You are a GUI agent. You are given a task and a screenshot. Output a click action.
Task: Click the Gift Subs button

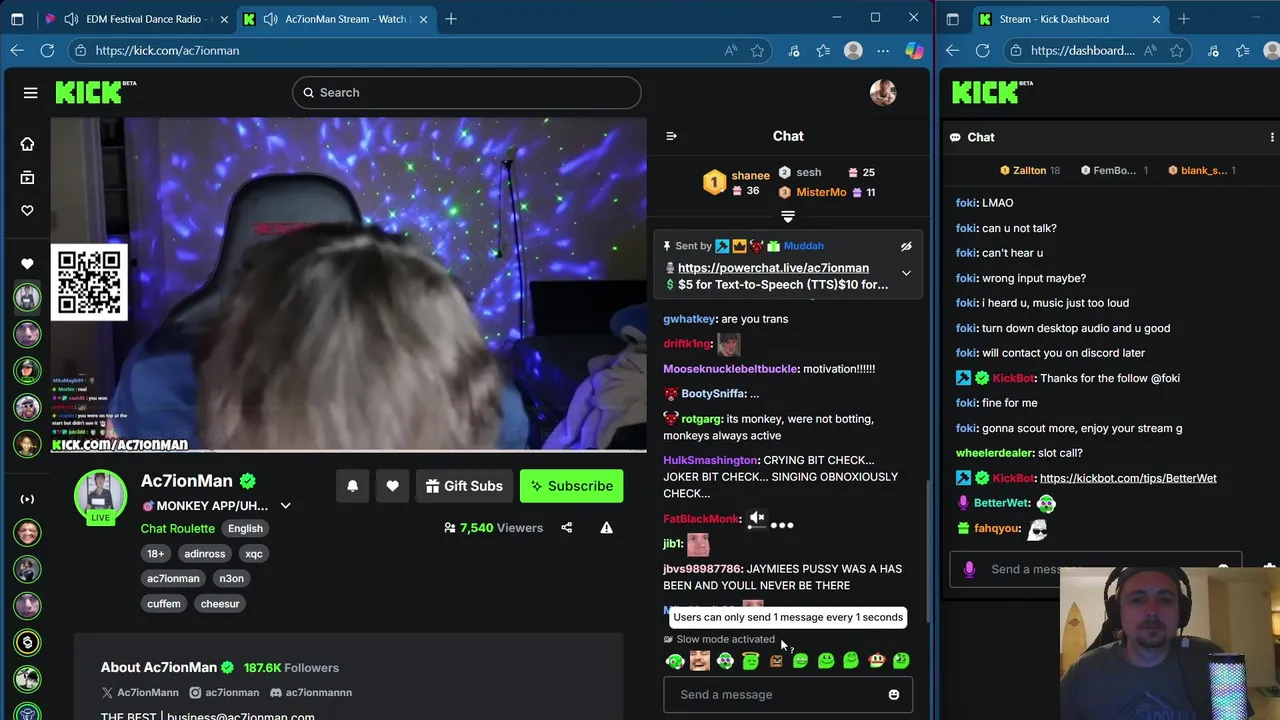464,486
